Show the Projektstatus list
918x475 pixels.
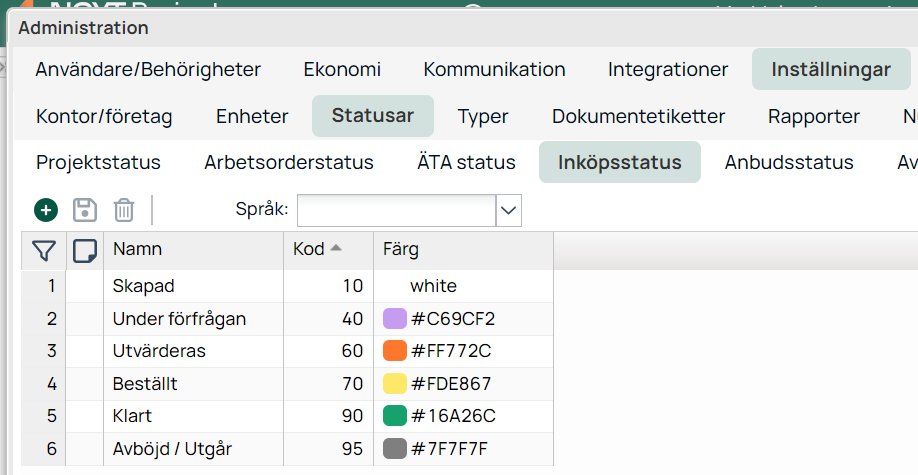click(x=98, y=162)
